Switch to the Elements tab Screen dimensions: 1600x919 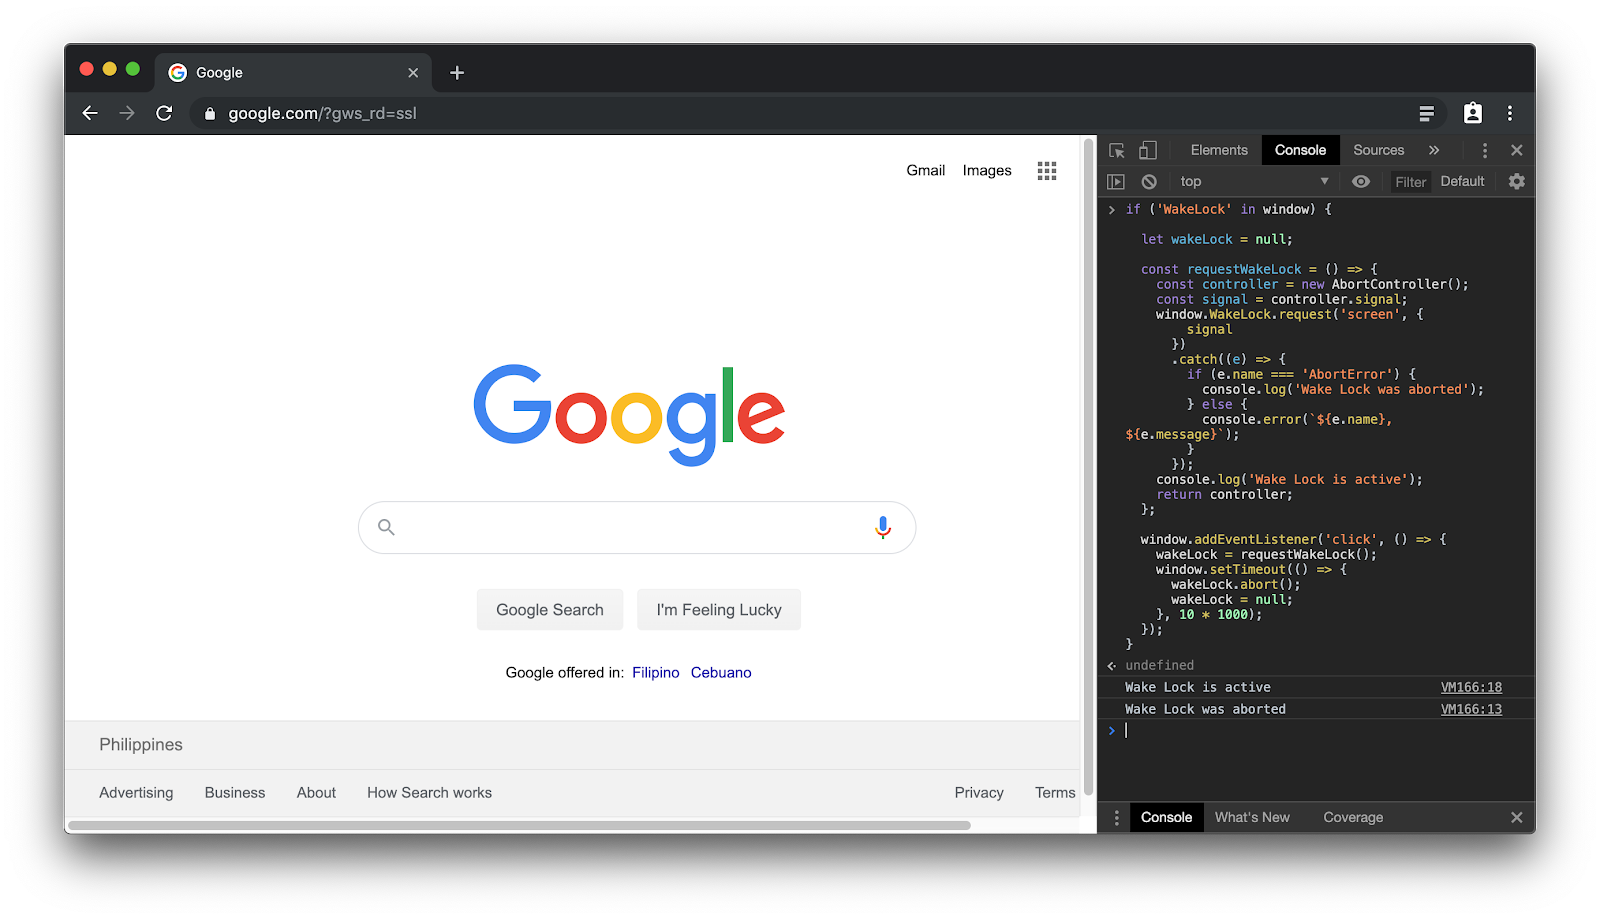(1219, 150)
